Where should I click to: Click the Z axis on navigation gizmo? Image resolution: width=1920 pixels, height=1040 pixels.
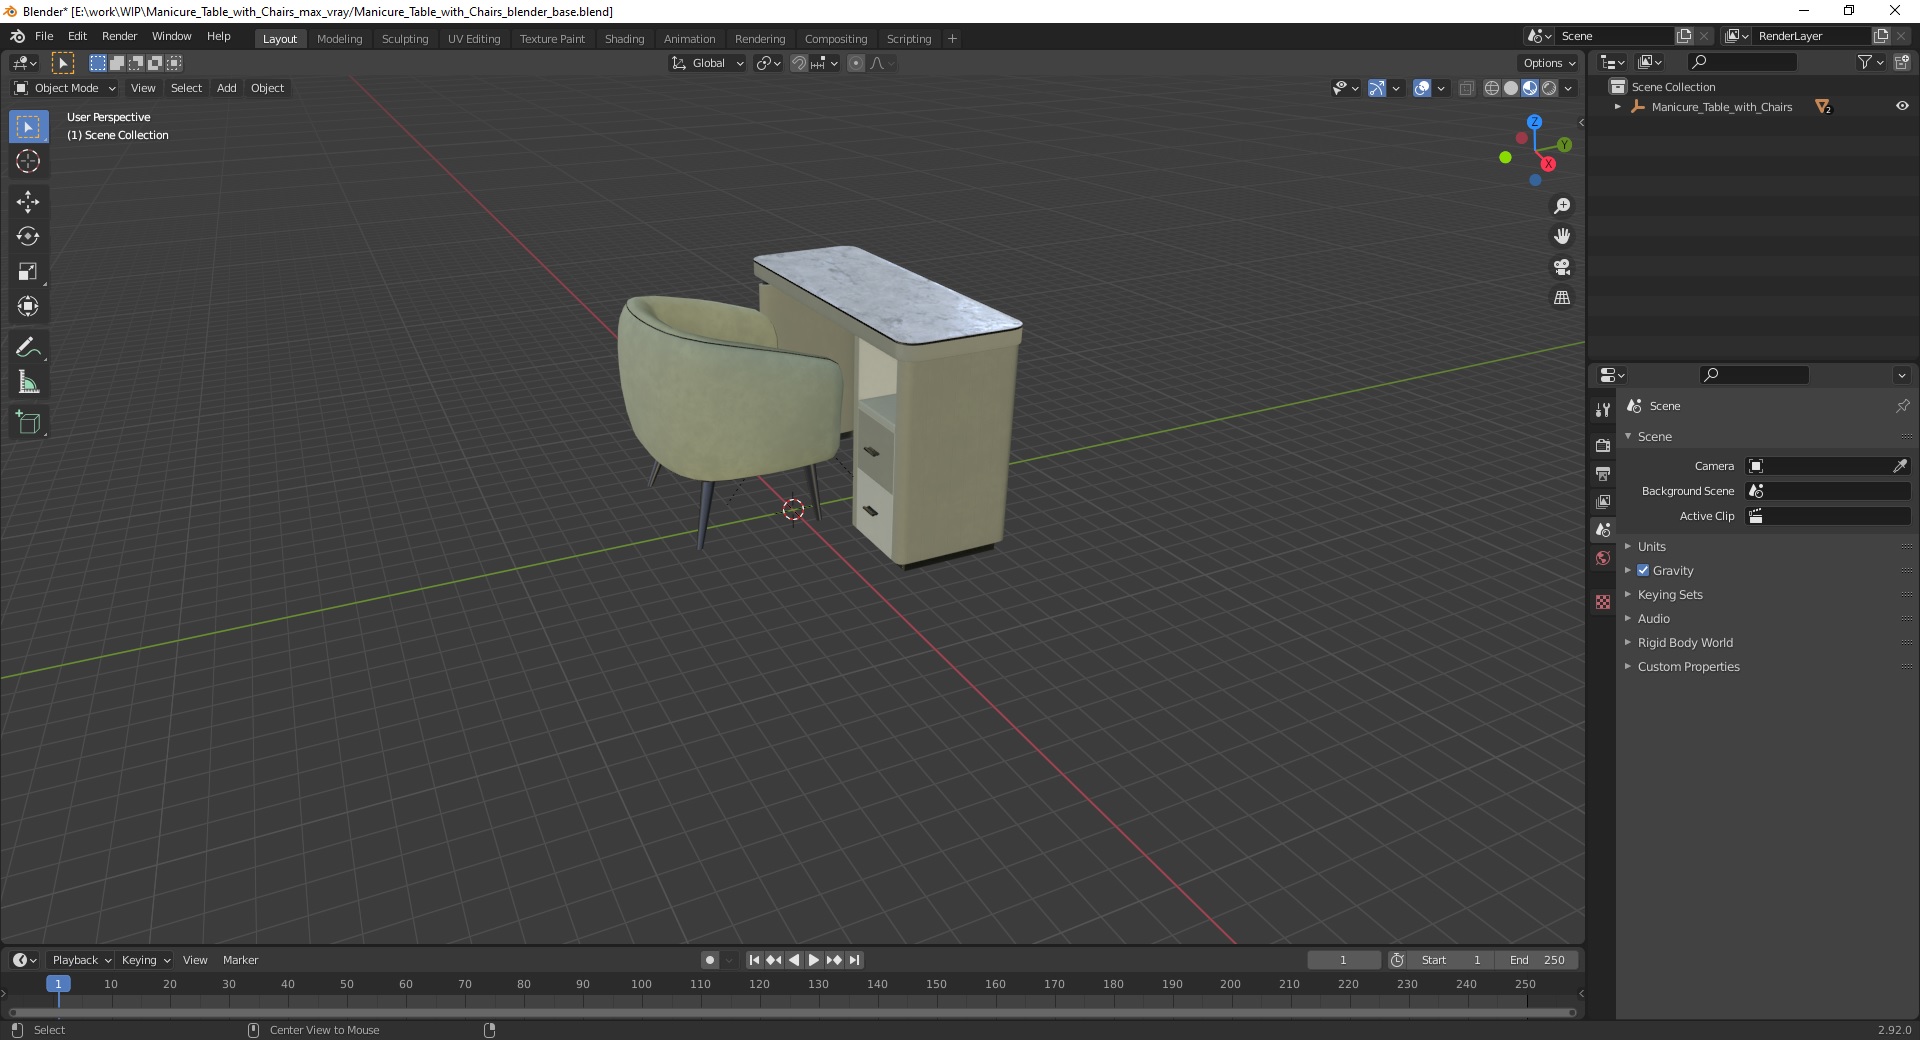[x=1534, y=122]
